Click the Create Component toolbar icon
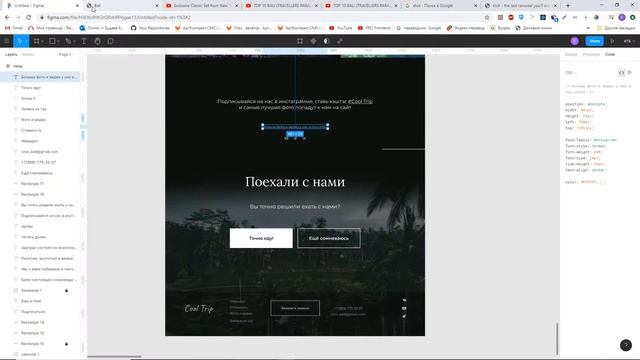This screenshot has height=360, width=640. [x=313, y=41]
